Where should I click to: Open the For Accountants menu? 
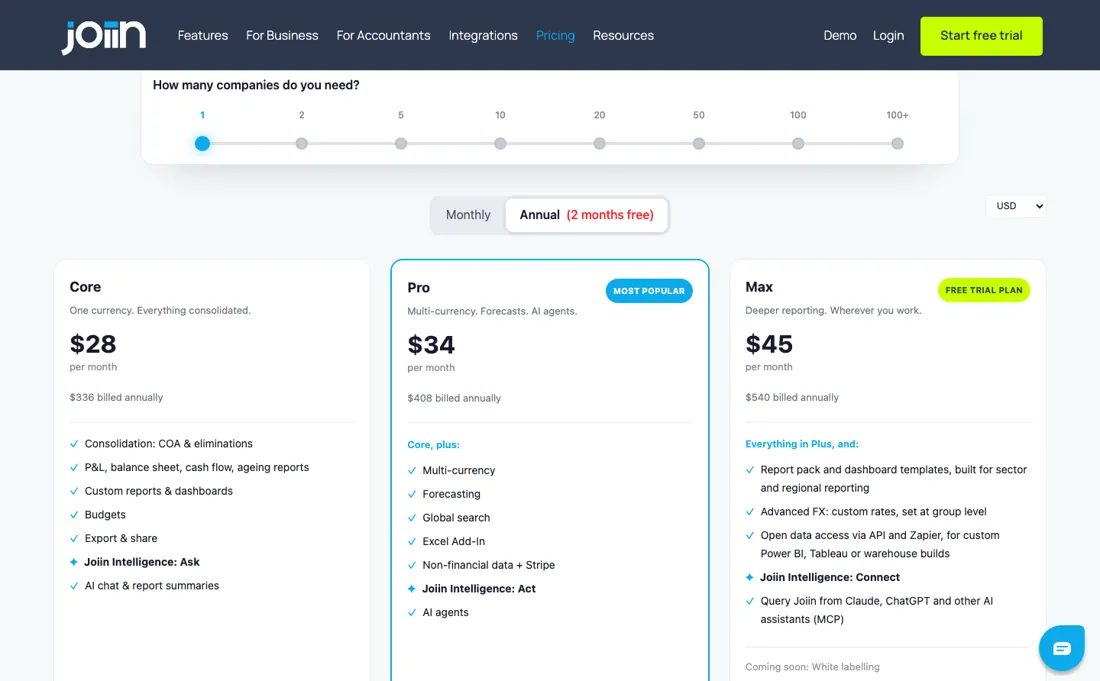click(383, 35)
